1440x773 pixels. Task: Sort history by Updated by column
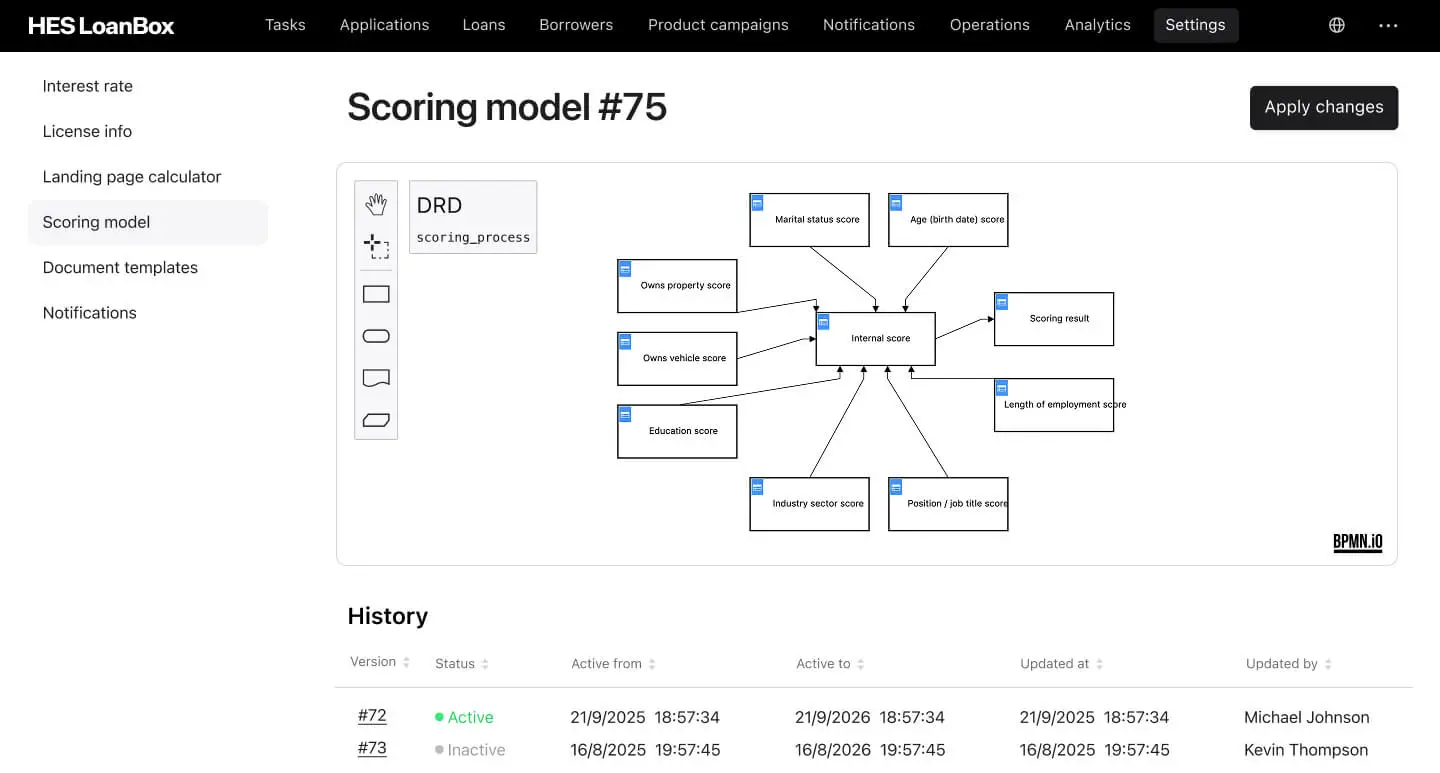pyautogui.click(x=1289, y=664)
